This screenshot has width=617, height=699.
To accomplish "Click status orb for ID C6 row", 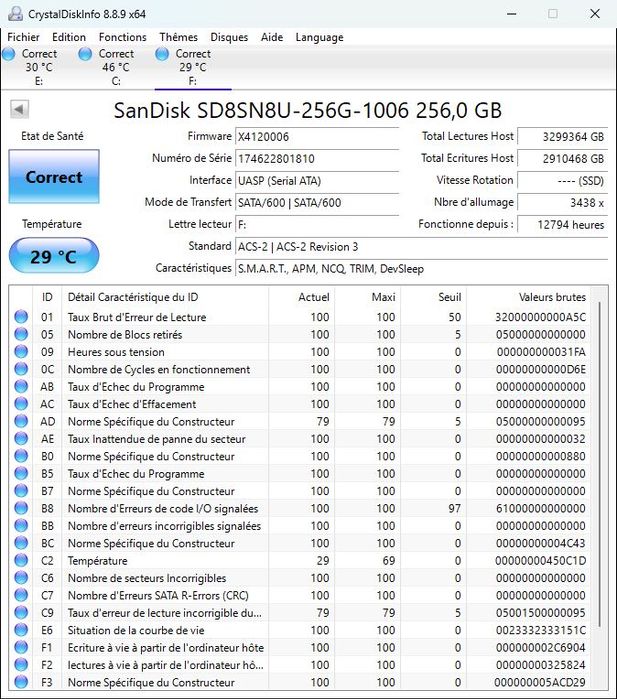I will (21, 577).
